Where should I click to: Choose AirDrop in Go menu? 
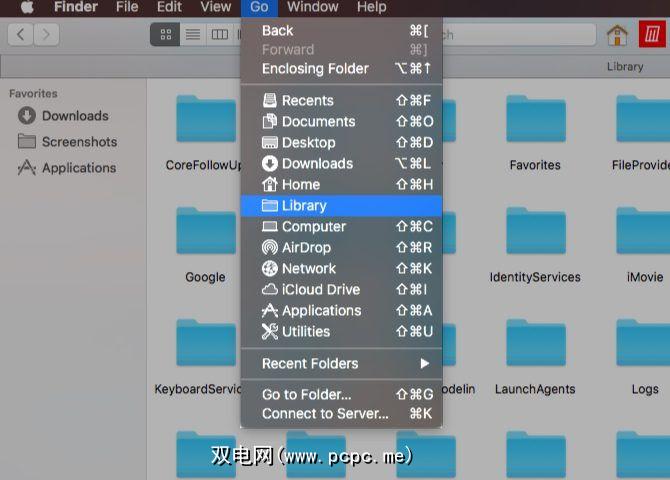tap(341, 247)
